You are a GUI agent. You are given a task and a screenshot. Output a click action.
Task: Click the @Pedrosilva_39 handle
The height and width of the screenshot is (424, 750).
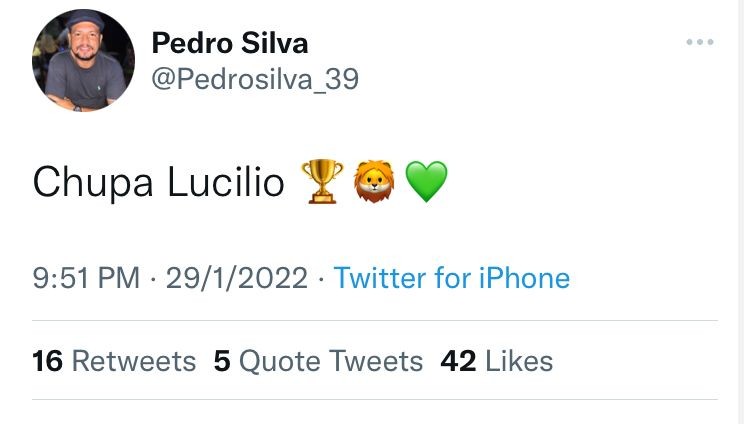(x=254, y=79)
